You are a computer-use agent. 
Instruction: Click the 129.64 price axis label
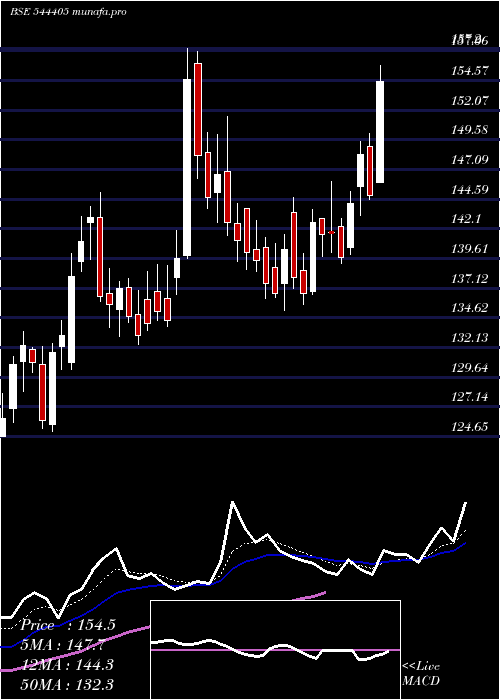470,367
